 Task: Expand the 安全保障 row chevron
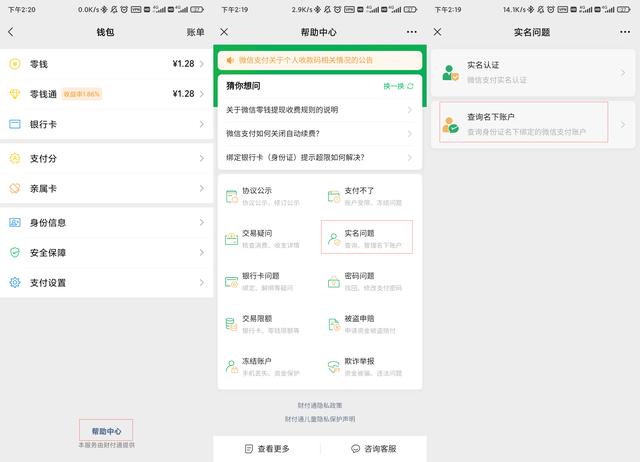pyautogui.click(x=202, y=253)
